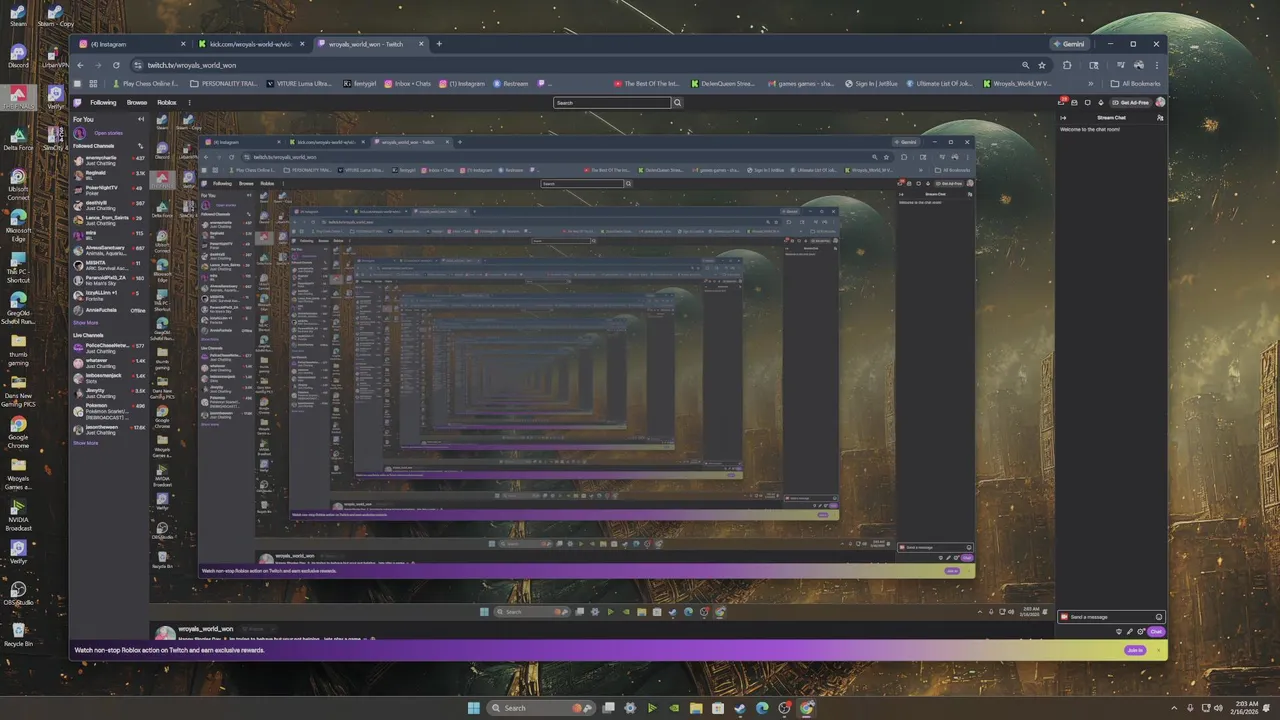Open a new browser tab

[x=438, y=44]
